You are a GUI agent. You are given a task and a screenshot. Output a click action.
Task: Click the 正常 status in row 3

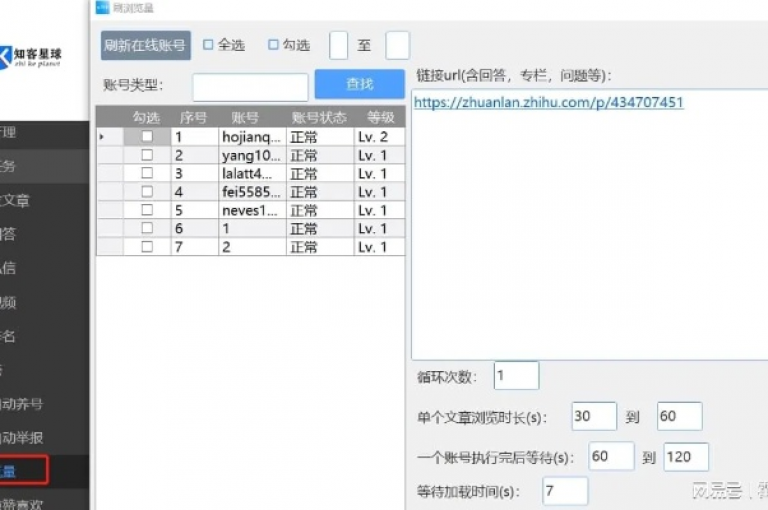320,173
